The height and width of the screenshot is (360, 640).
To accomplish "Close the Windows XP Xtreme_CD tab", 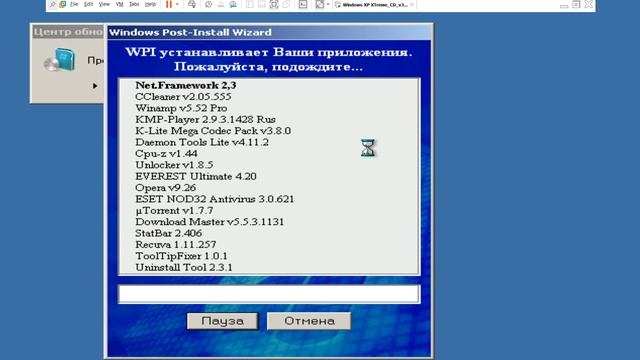I will coord(412,5).
